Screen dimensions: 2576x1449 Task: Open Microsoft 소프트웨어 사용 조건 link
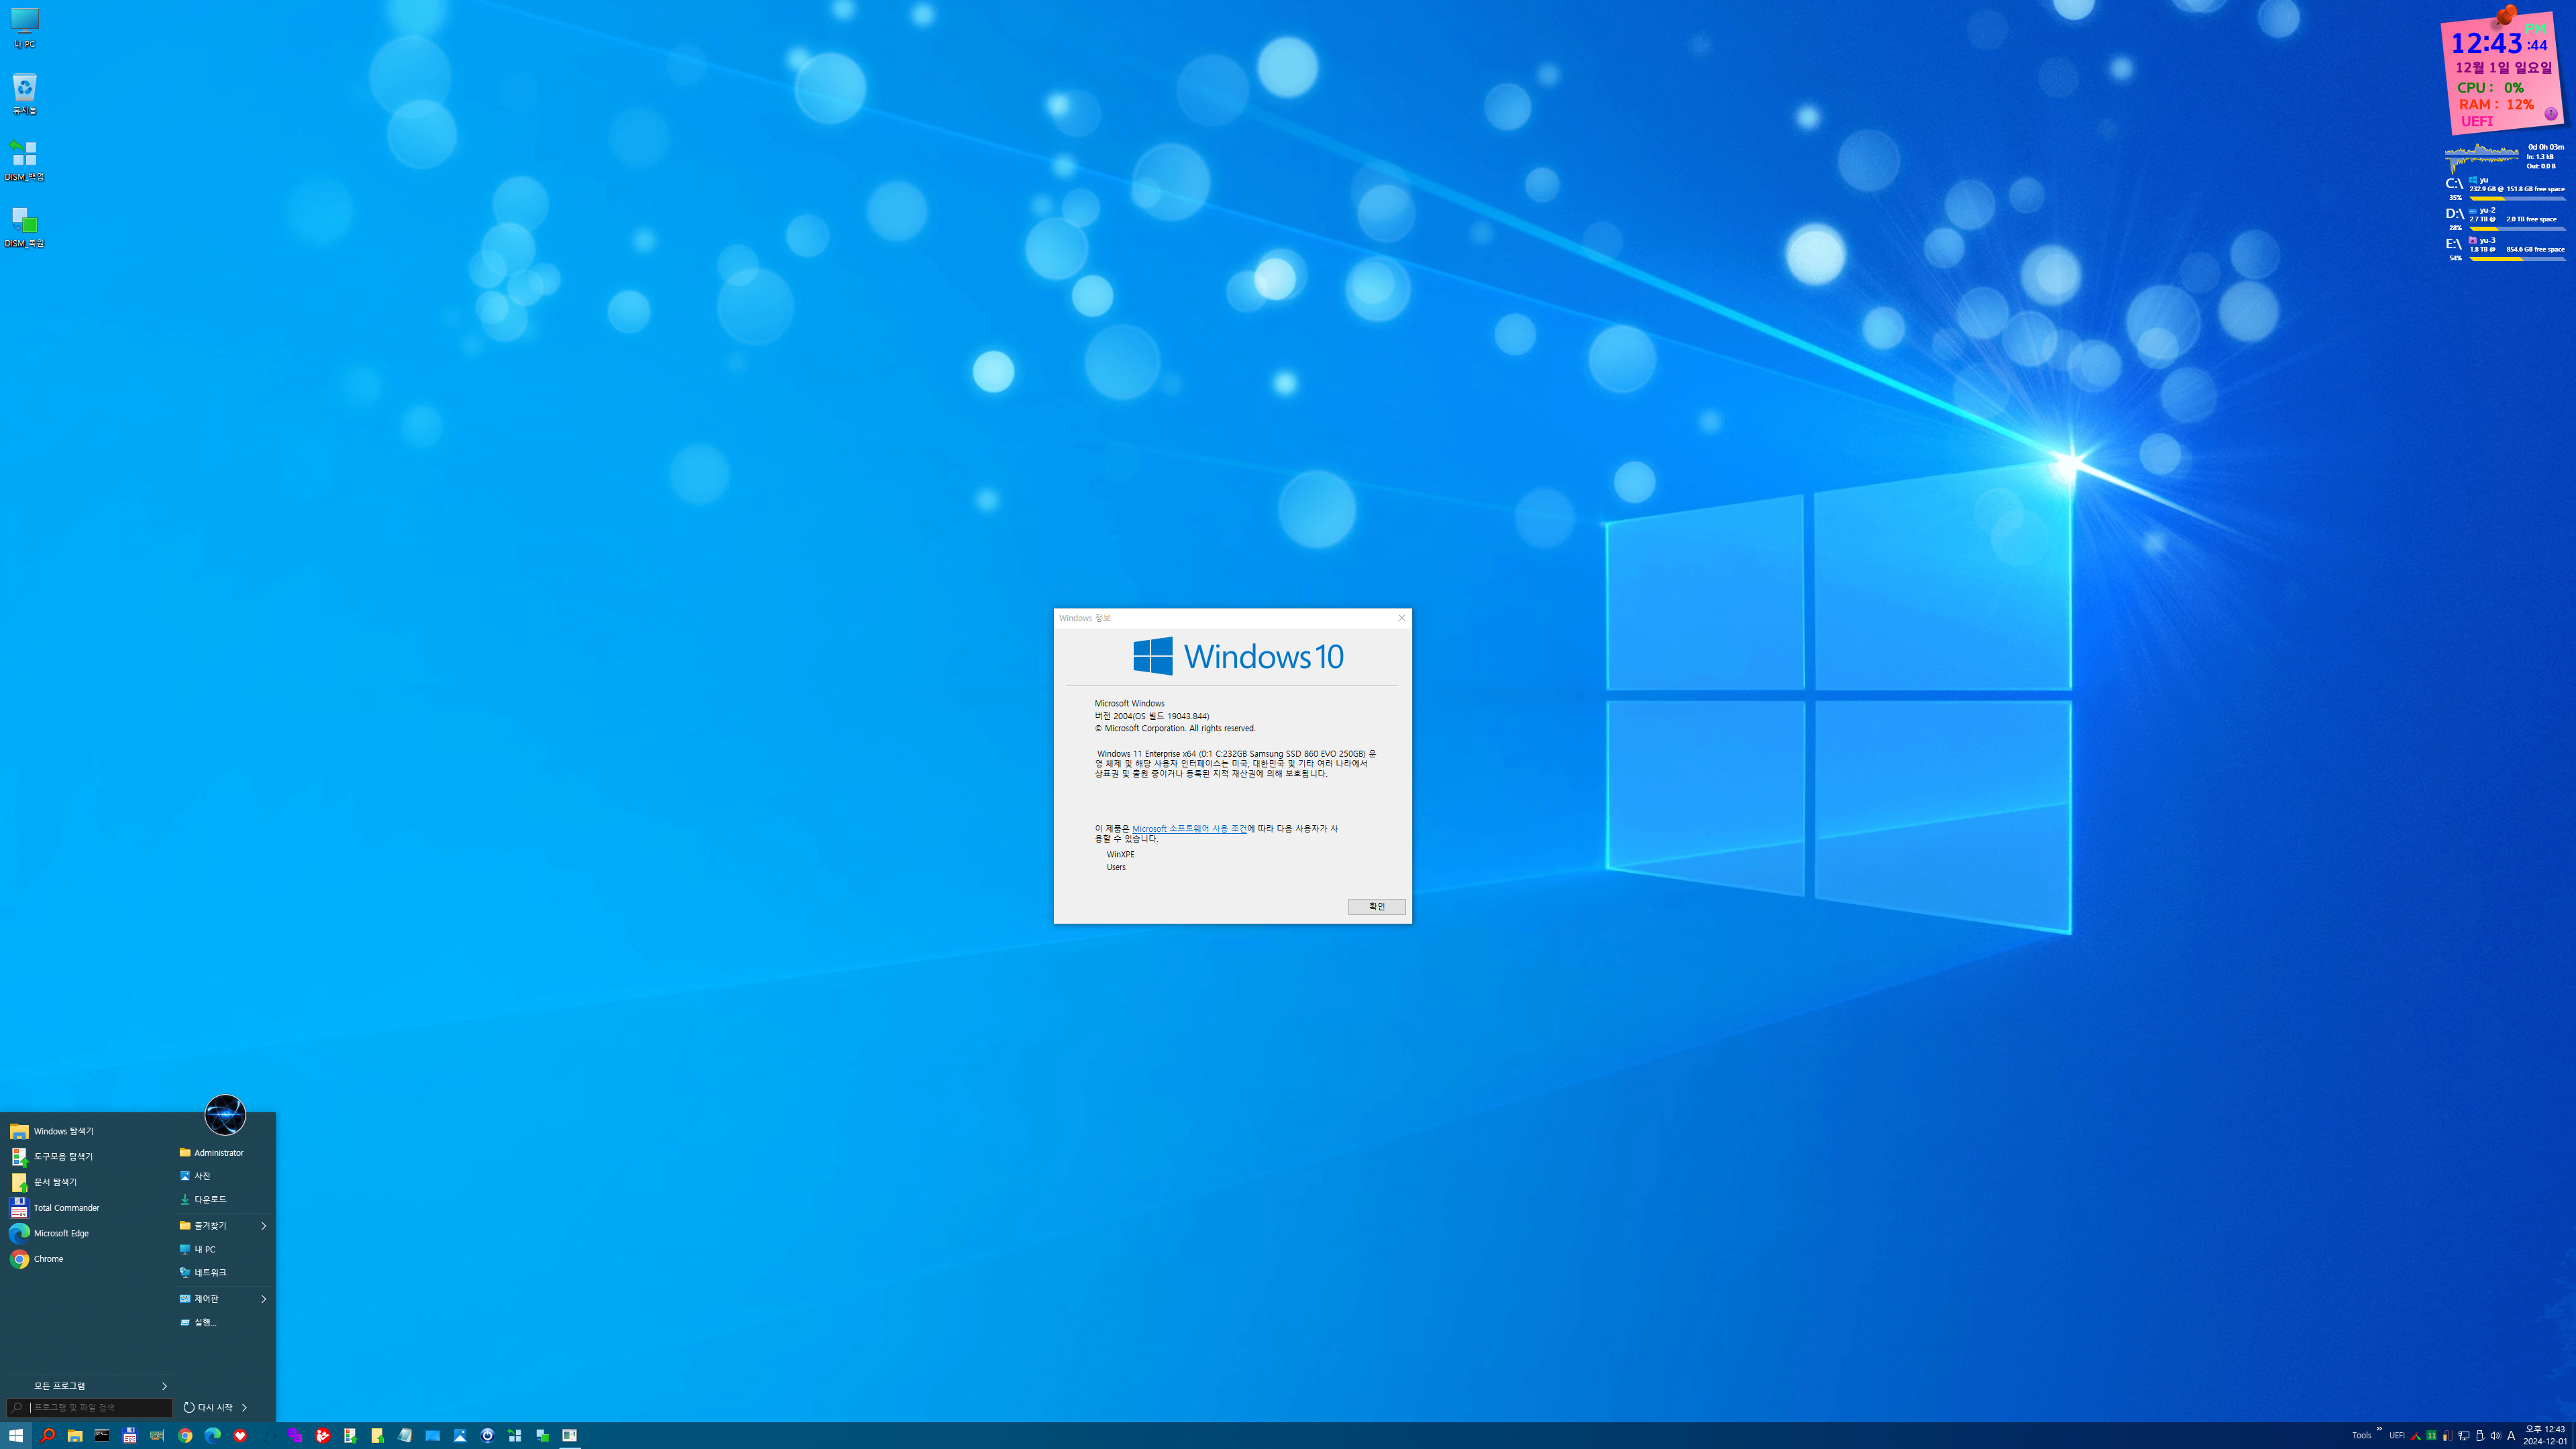[1189, 828]
